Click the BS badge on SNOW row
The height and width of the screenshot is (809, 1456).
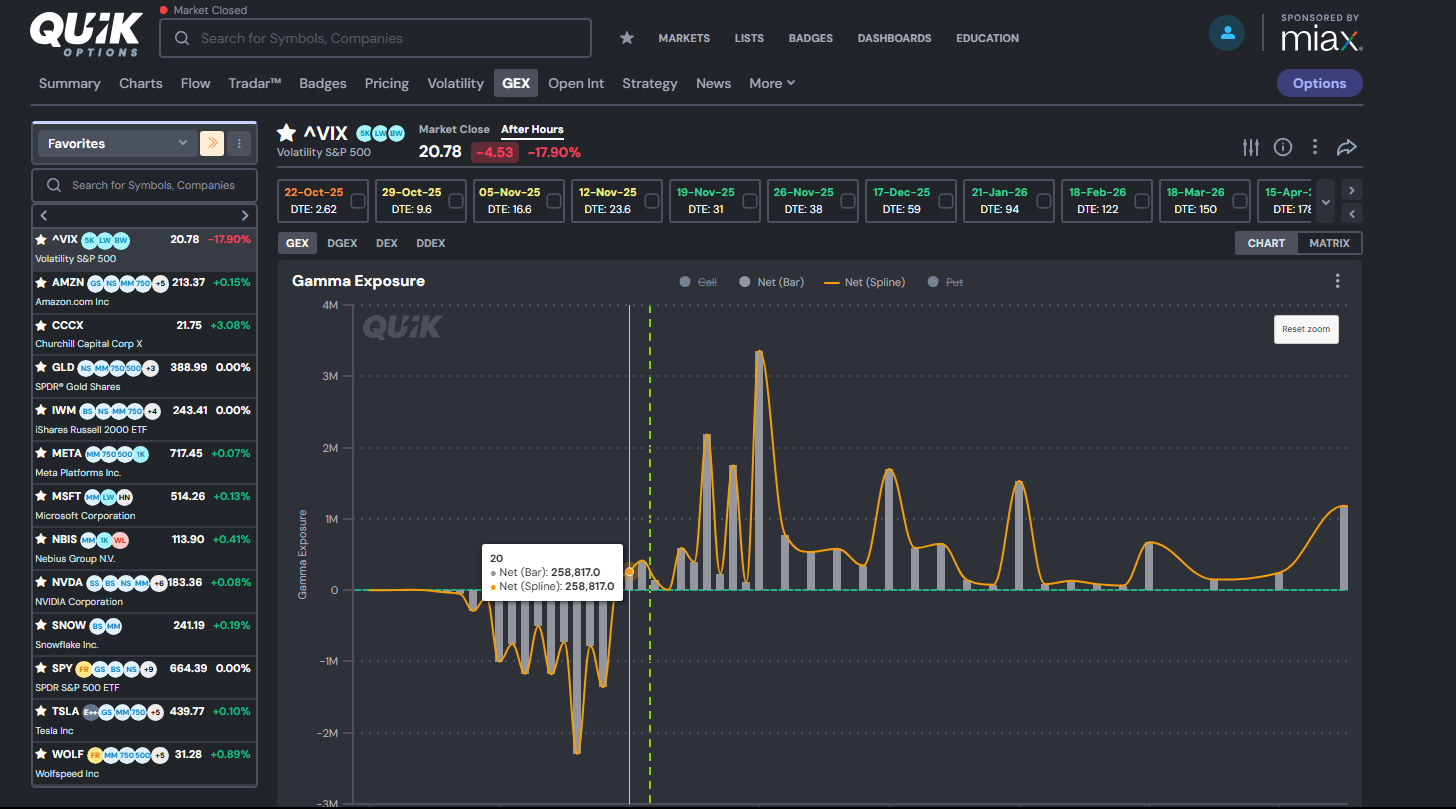click(x=97, y=625)
